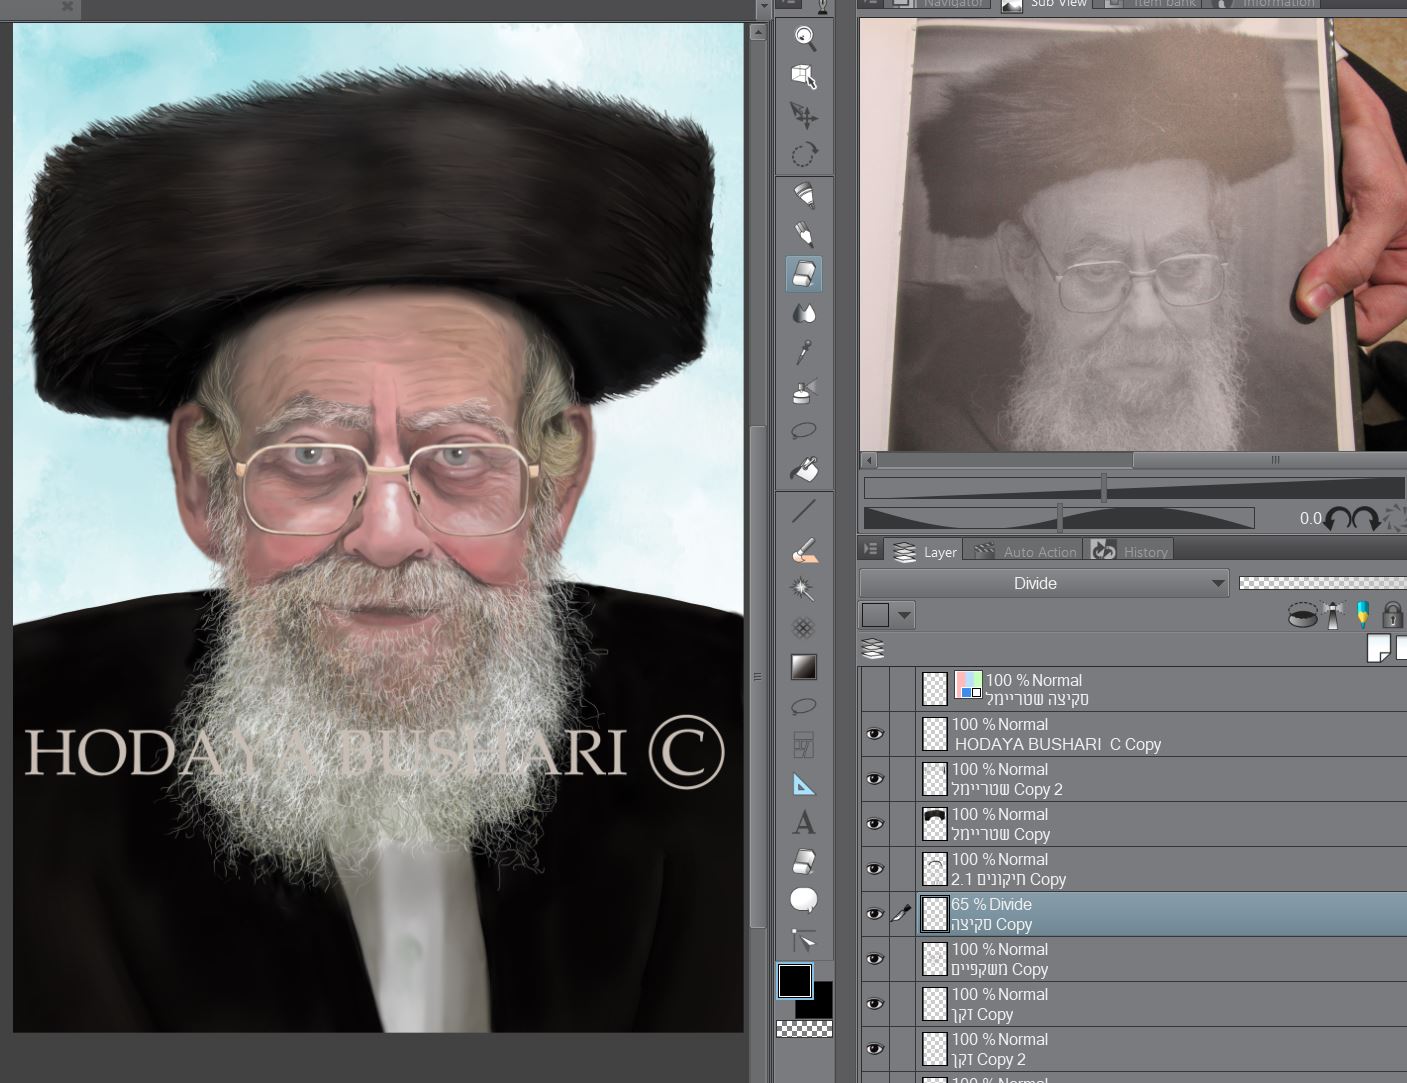Select the Airbrush tool
1407x1083 pixels.
[804, 392]
